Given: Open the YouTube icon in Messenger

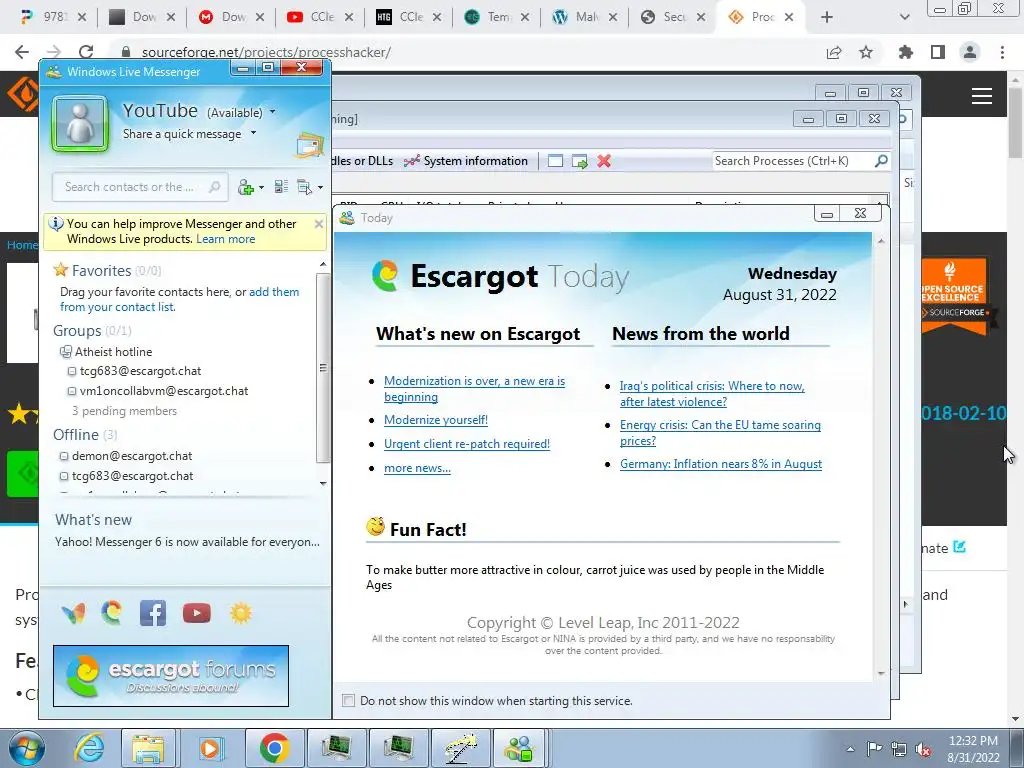Looking at the screenshot, I should [197, 613].
